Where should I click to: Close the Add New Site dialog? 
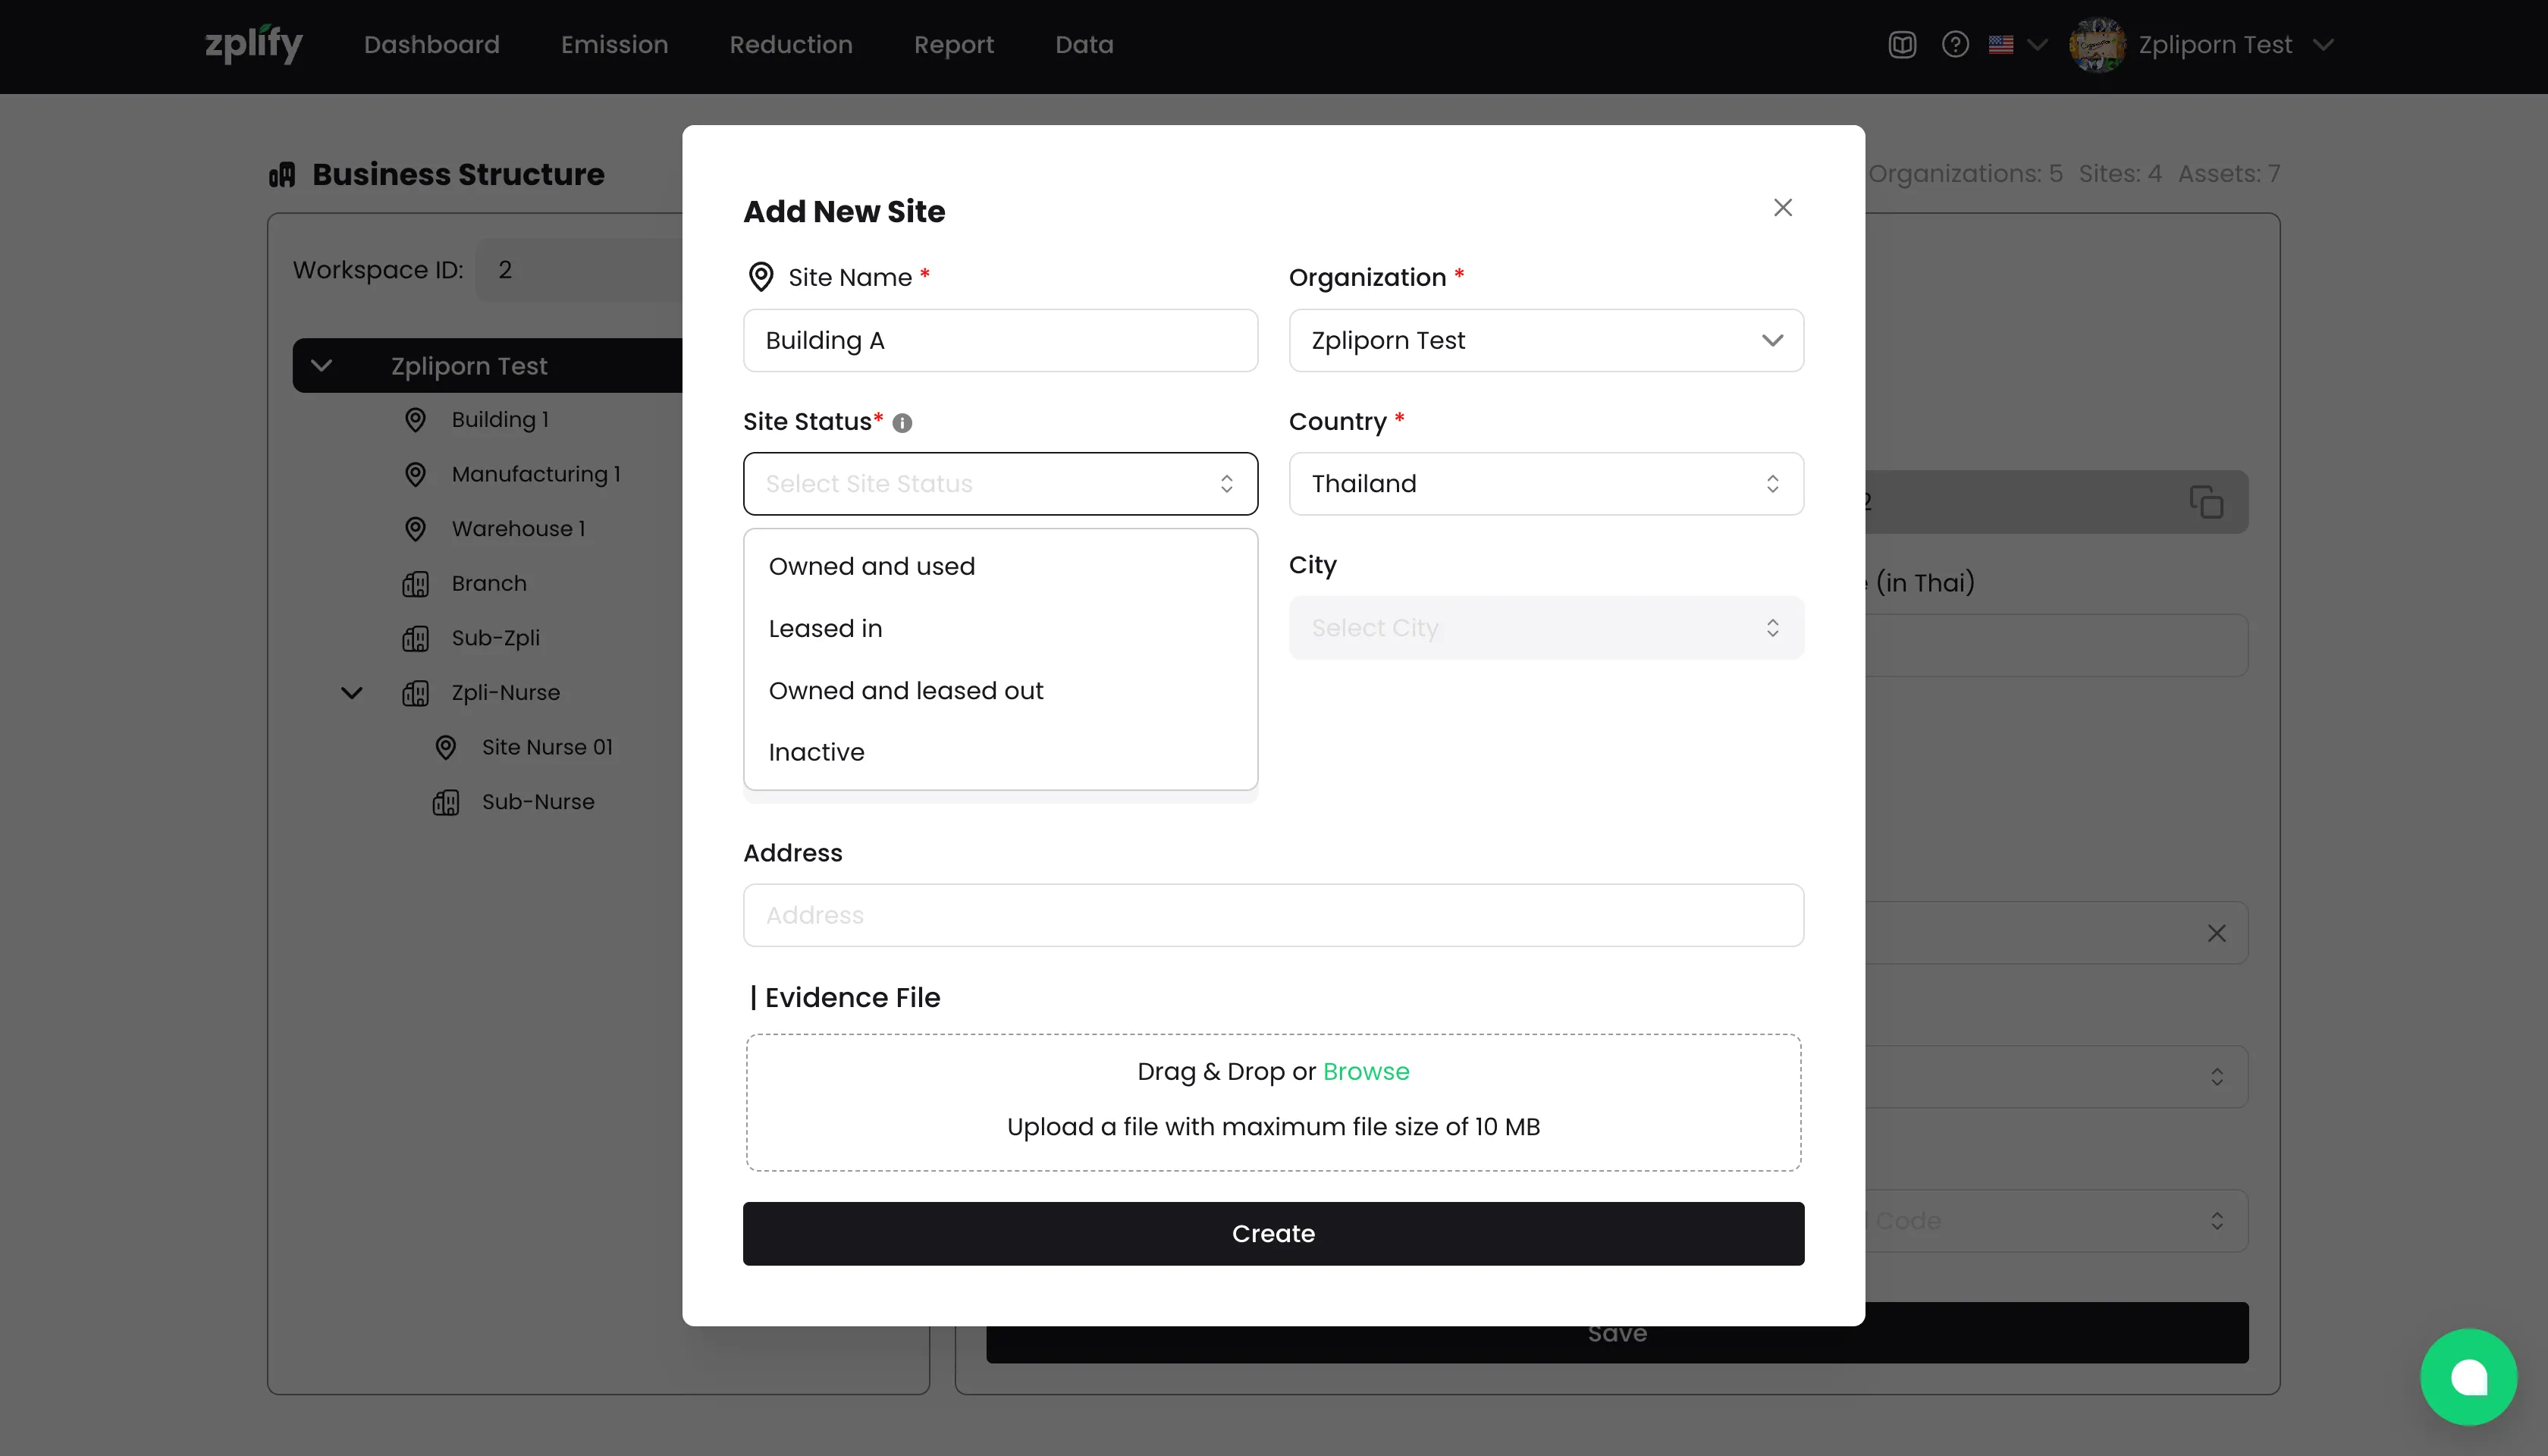pos(1782,208)
